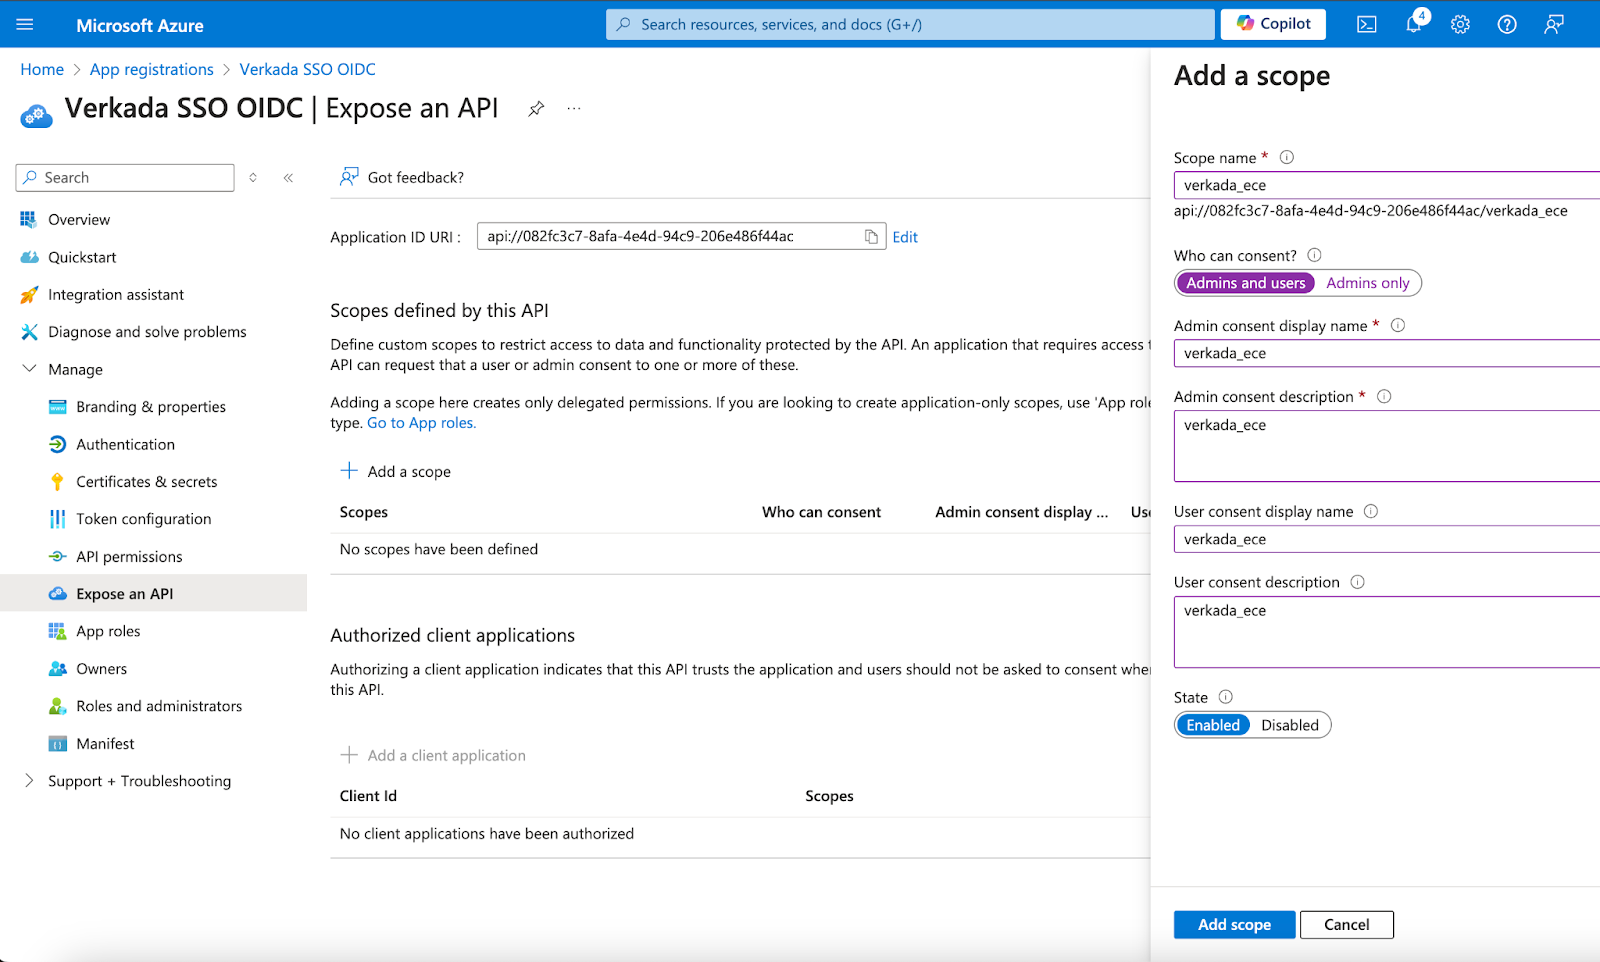This screenshot has width=1600, height=962.
Task: Show info tooltip for Scope name
Action: (1287, 157)
